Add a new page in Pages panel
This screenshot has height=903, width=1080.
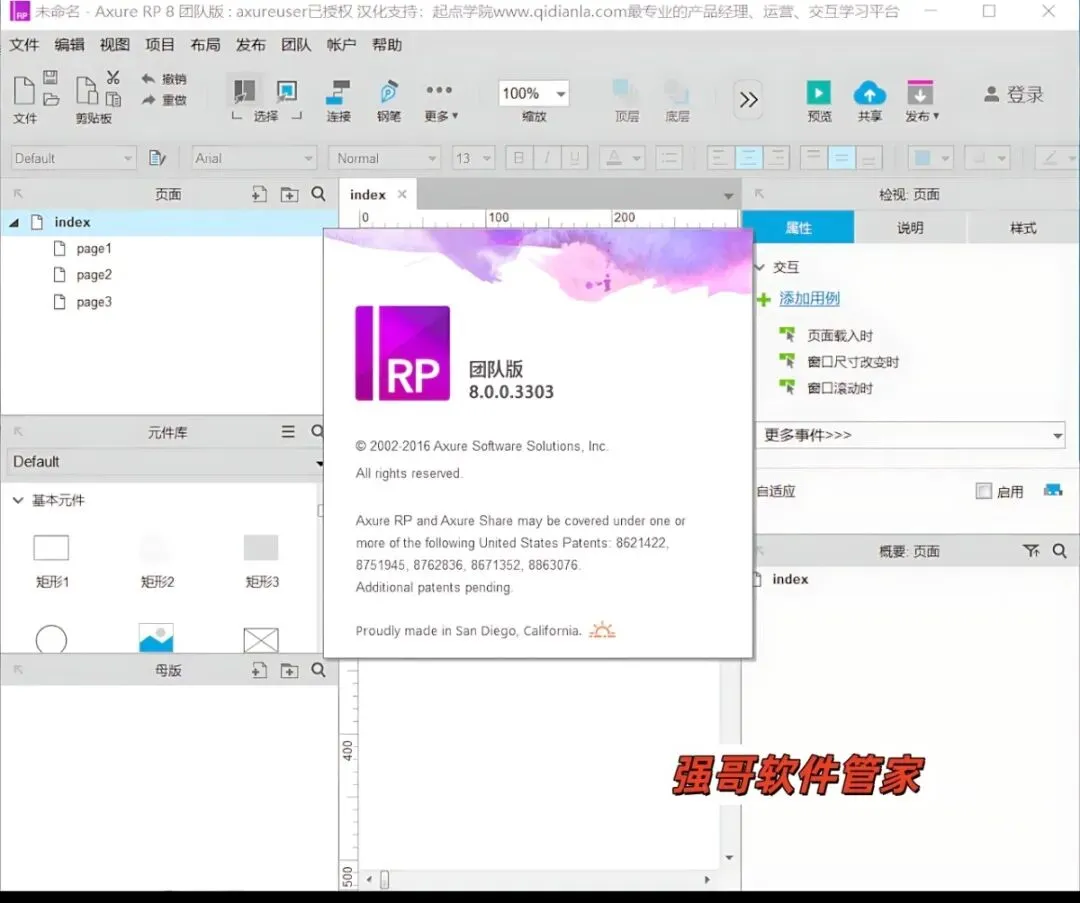259,194
